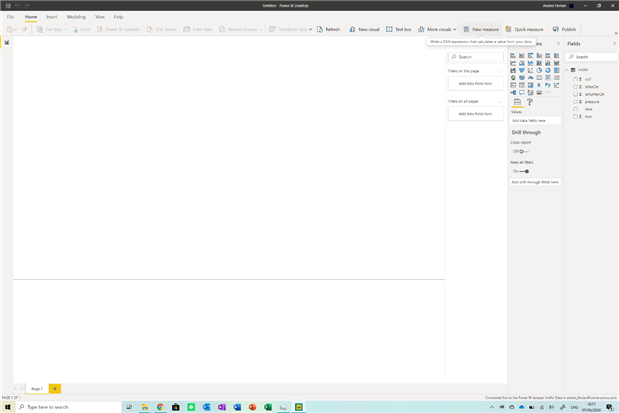Click the Quick measure button
Screen dimensions: 619x413
pos(524,29)
